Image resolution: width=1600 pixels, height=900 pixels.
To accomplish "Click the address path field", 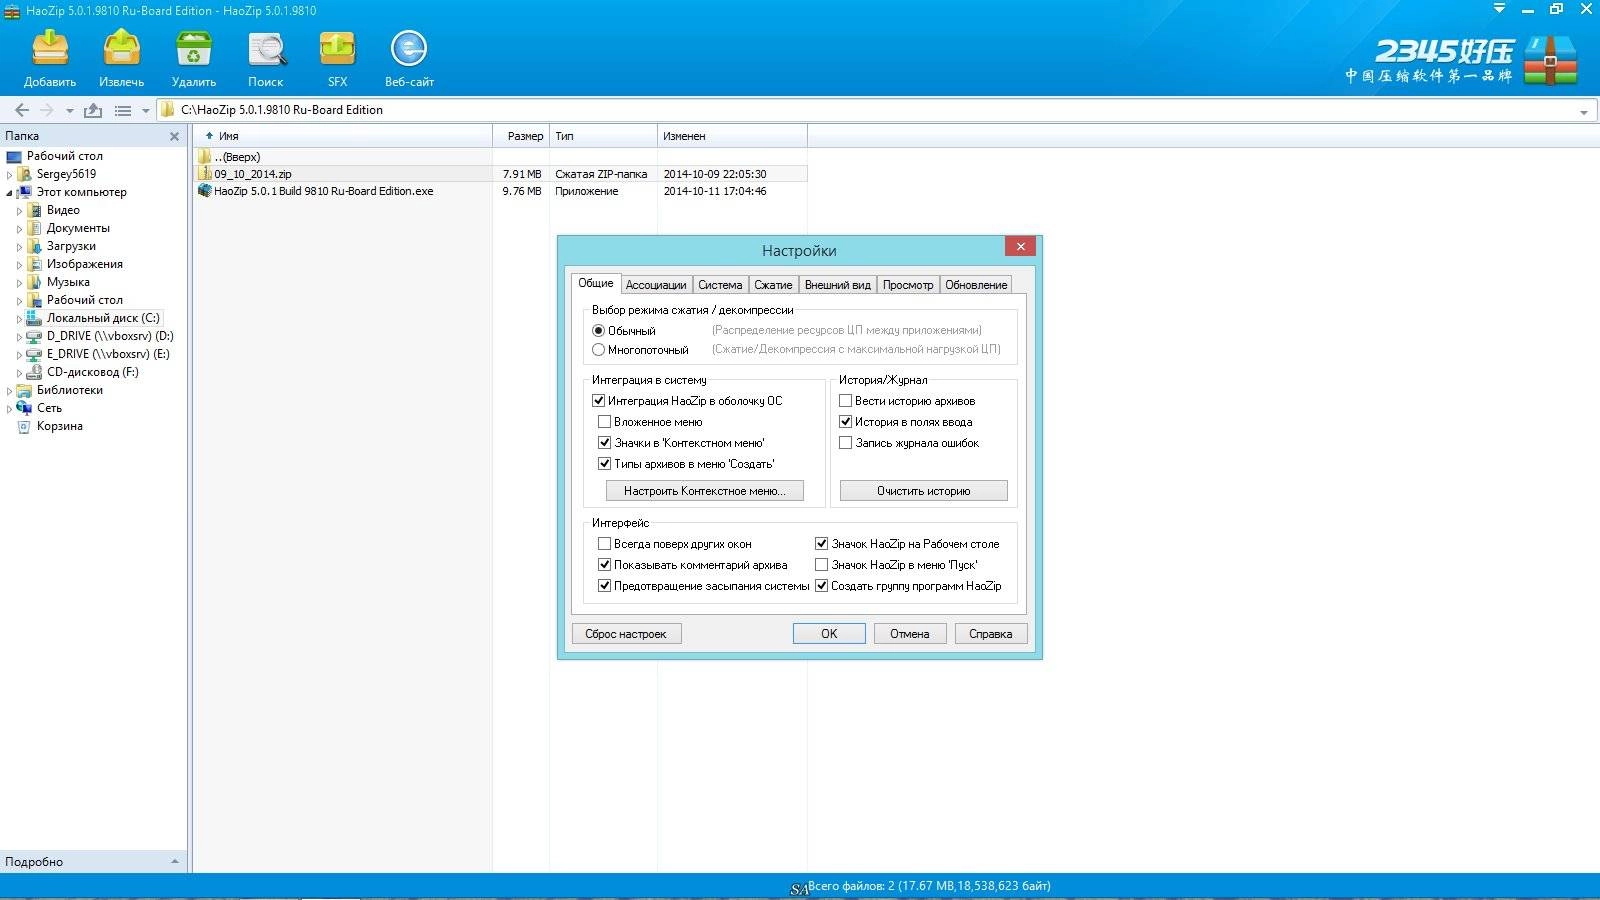I will click(x=875, y=110).
